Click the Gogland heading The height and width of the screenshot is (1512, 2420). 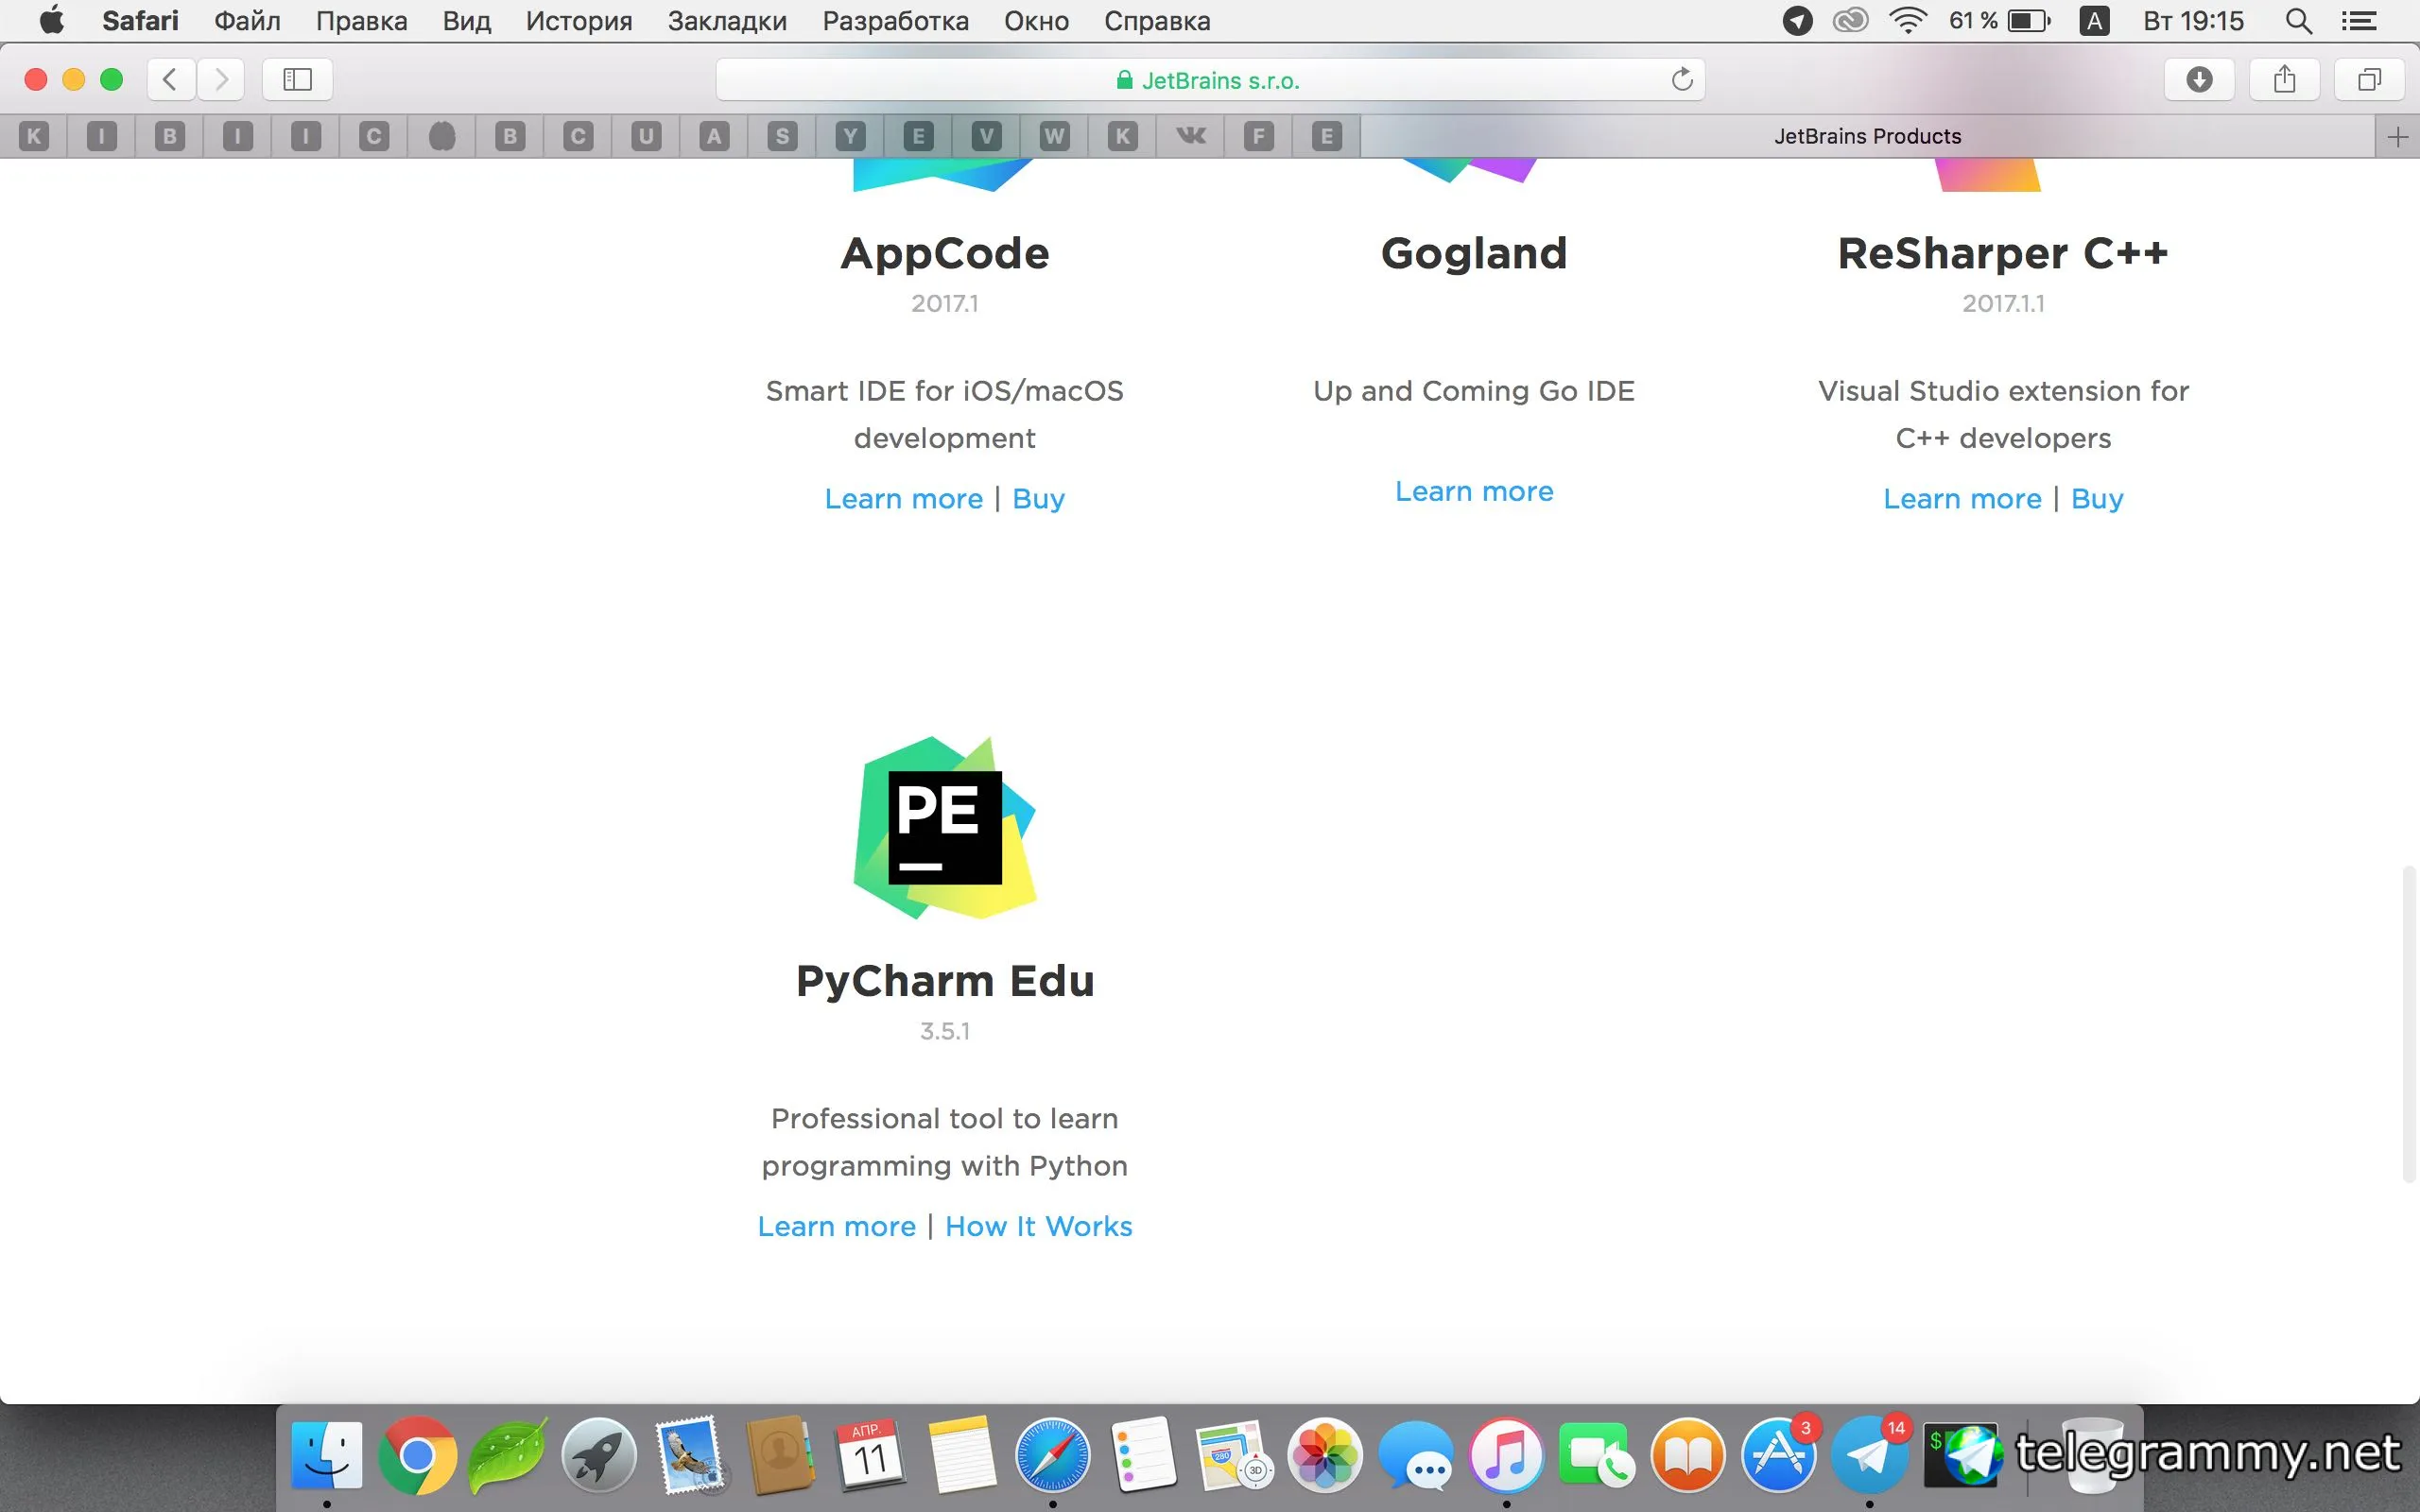1474,253
